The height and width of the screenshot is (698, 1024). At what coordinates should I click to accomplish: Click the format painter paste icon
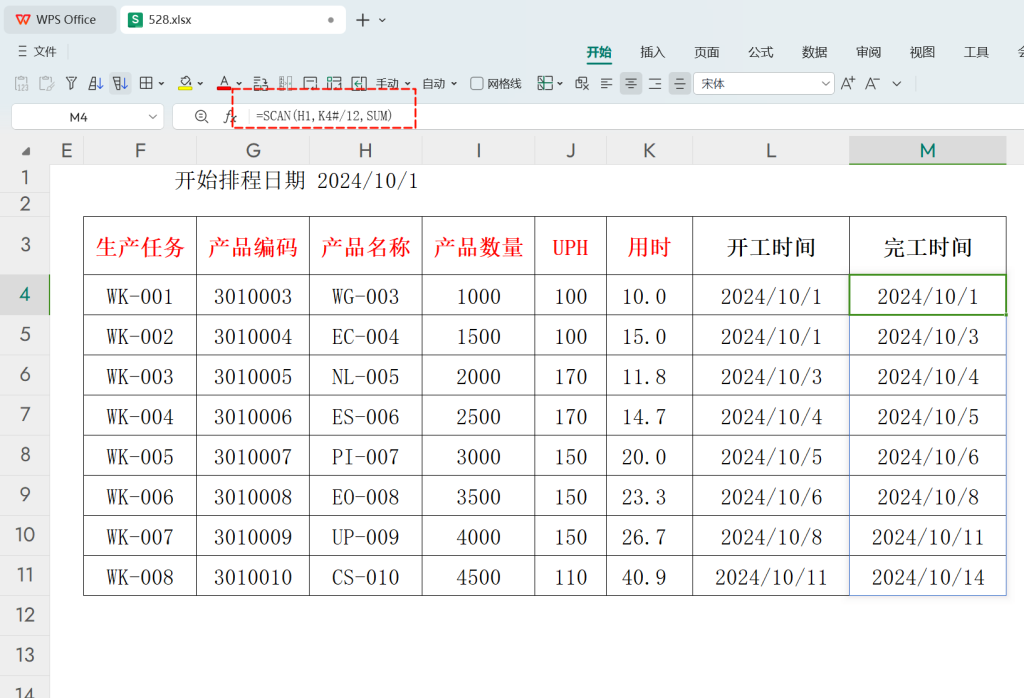(46, 84)
